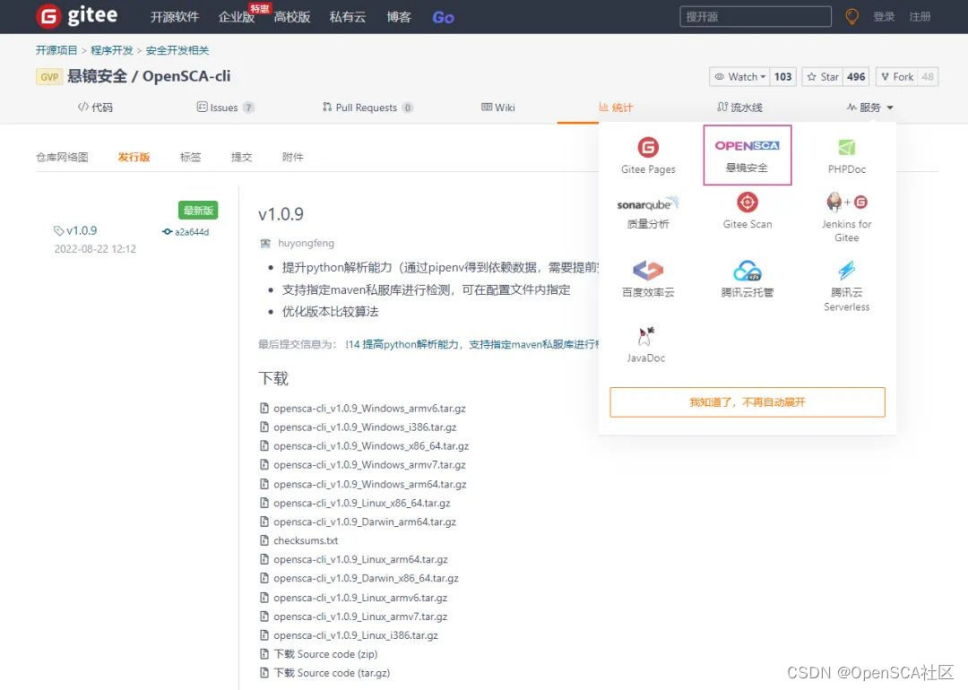Image resolution: width=968 pixels, height=690 pixels.
Task: Open the 统计 tab
Action: [x=615, y=107]
